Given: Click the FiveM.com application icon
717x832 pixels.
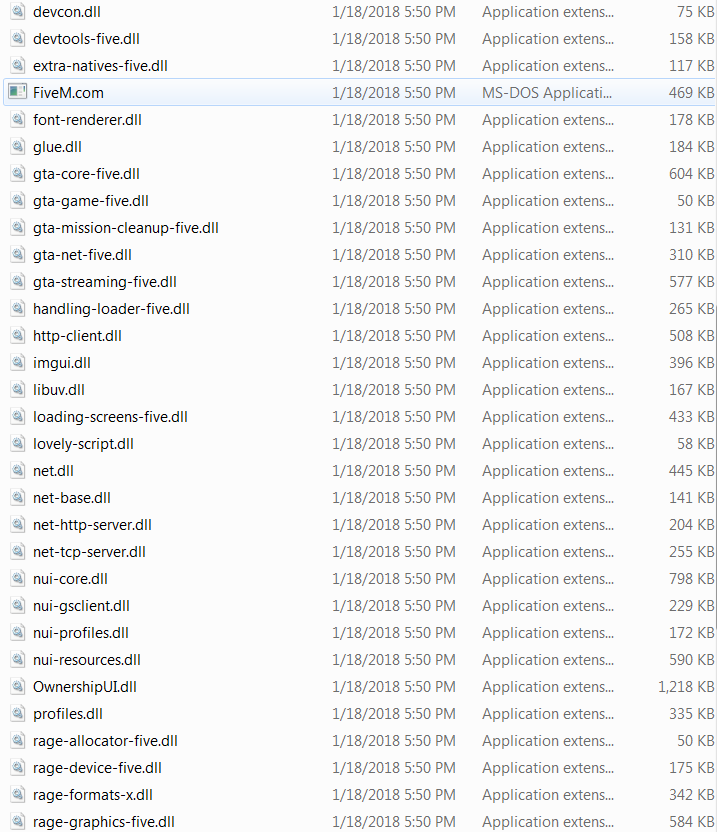Looking at the screenshot, I should 18,92.
